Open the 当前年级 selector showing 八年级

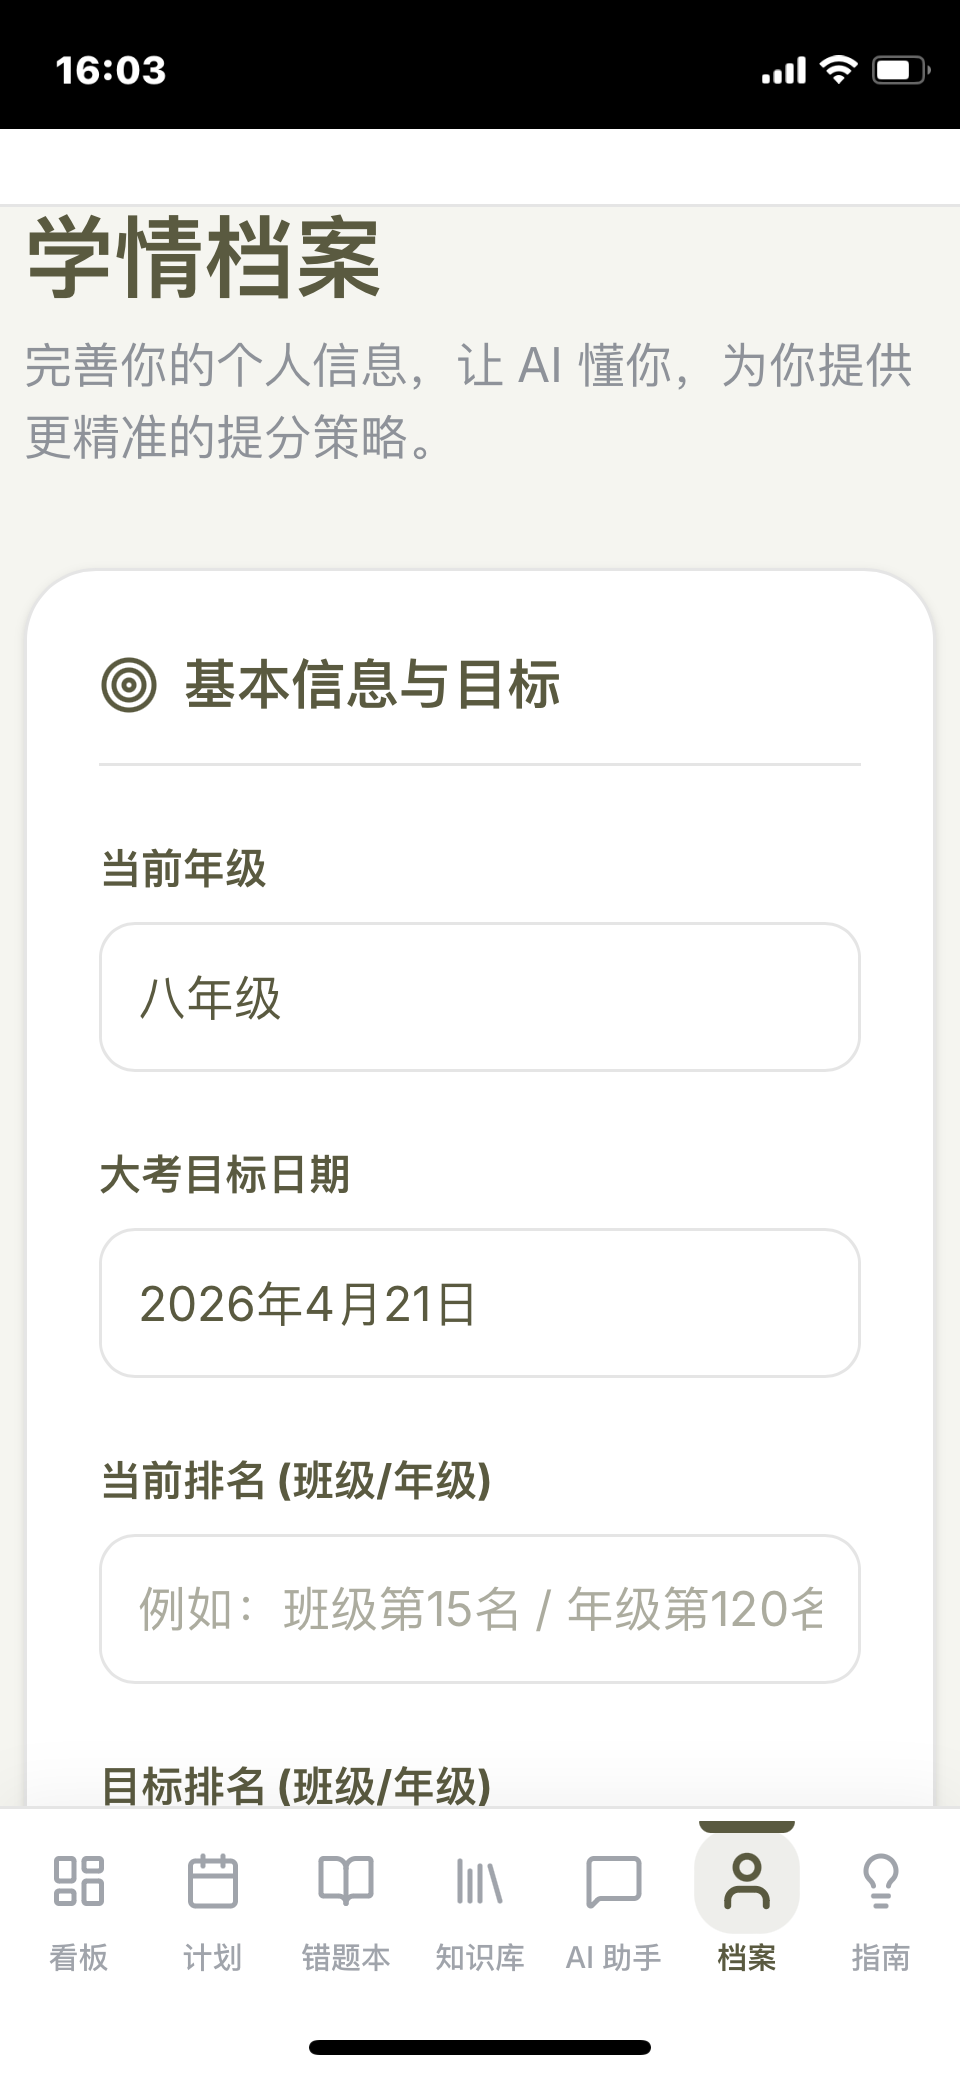coord(480,997)
